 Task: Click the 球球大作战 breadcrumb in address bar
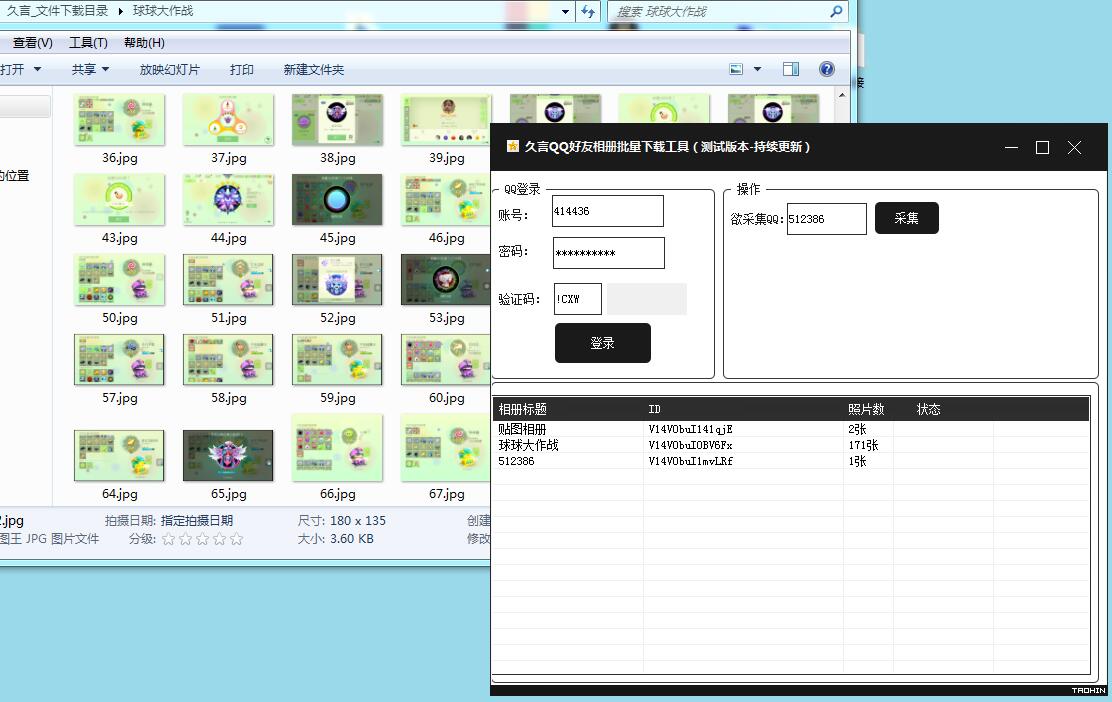pyautogui.click(x=162, y=11)
